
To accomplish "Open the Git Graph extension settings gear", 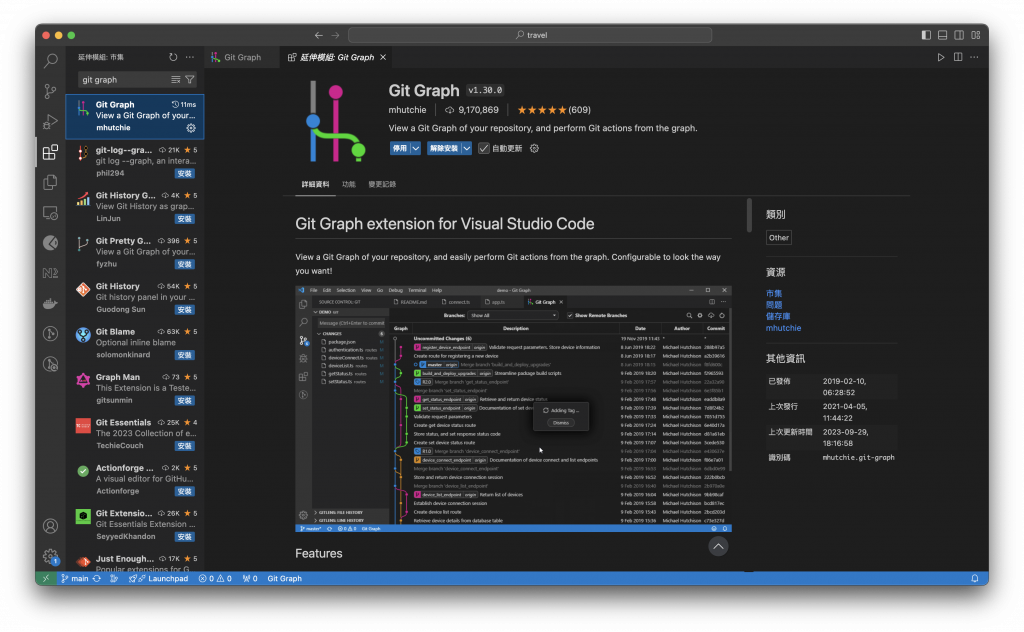I will pos(534,149).
